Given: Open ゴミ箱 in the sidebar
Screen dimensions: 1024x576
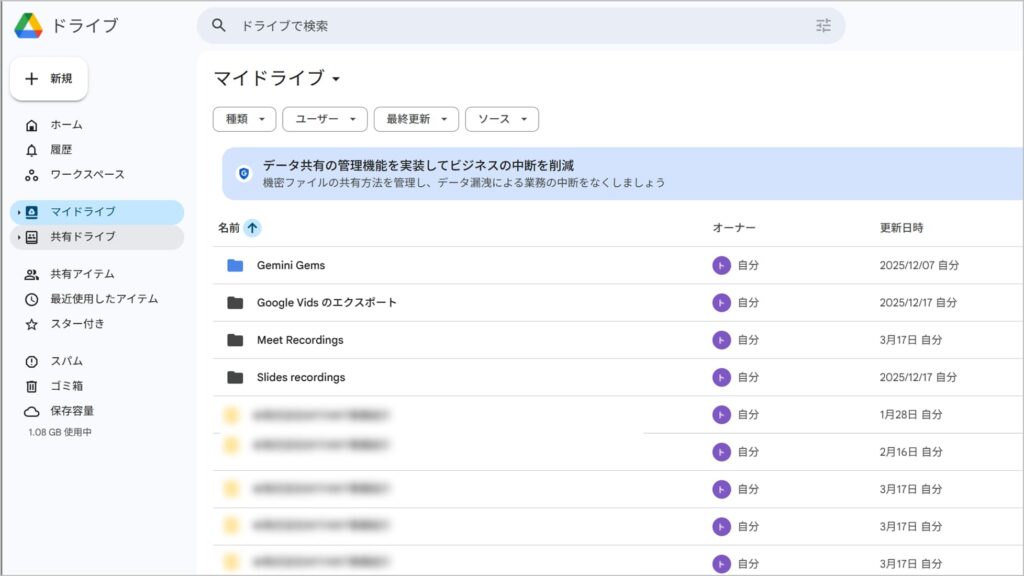Looking at the screenshot, I should [x=66, y=386].
